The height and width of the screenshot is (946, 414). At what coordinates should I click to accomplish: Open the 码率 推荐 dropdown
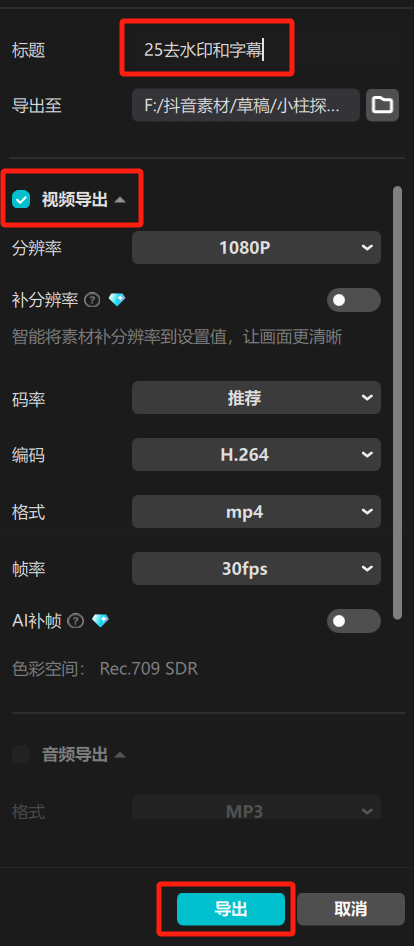pos(256,398)
